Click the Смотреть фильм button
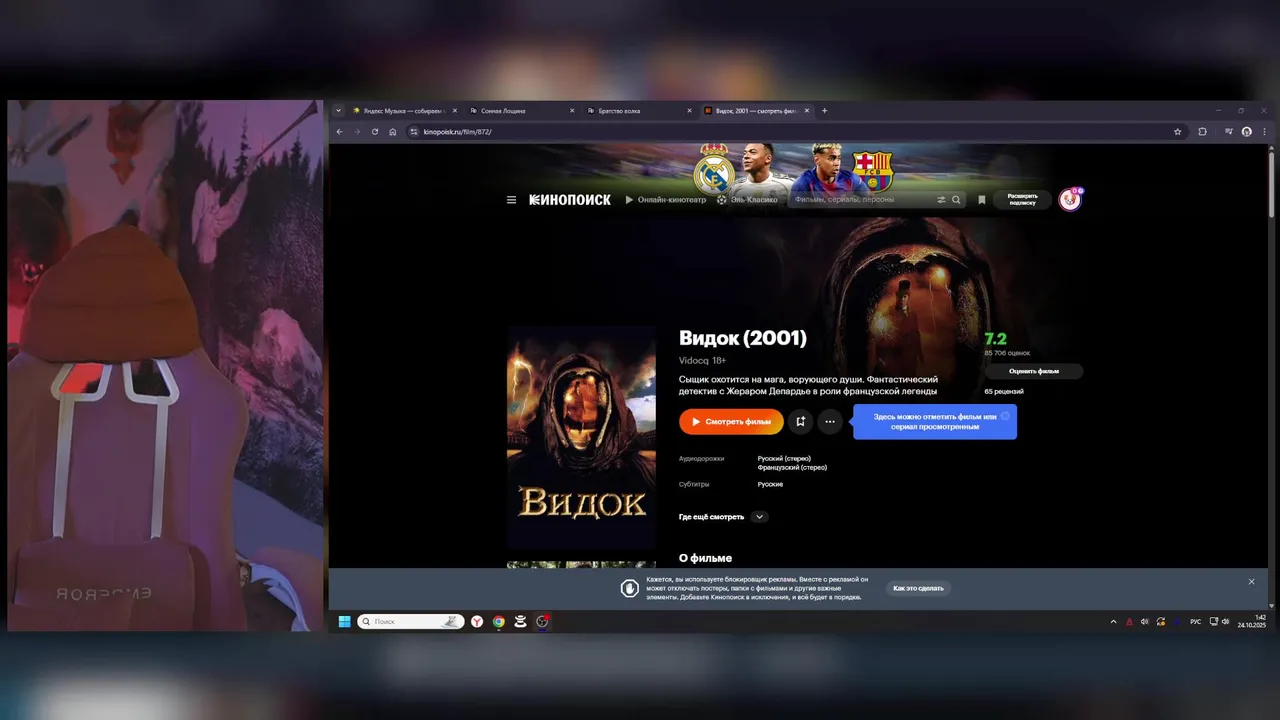Image resolution: width=1280 pixels, height=720 pixels. tap(731, 422)
